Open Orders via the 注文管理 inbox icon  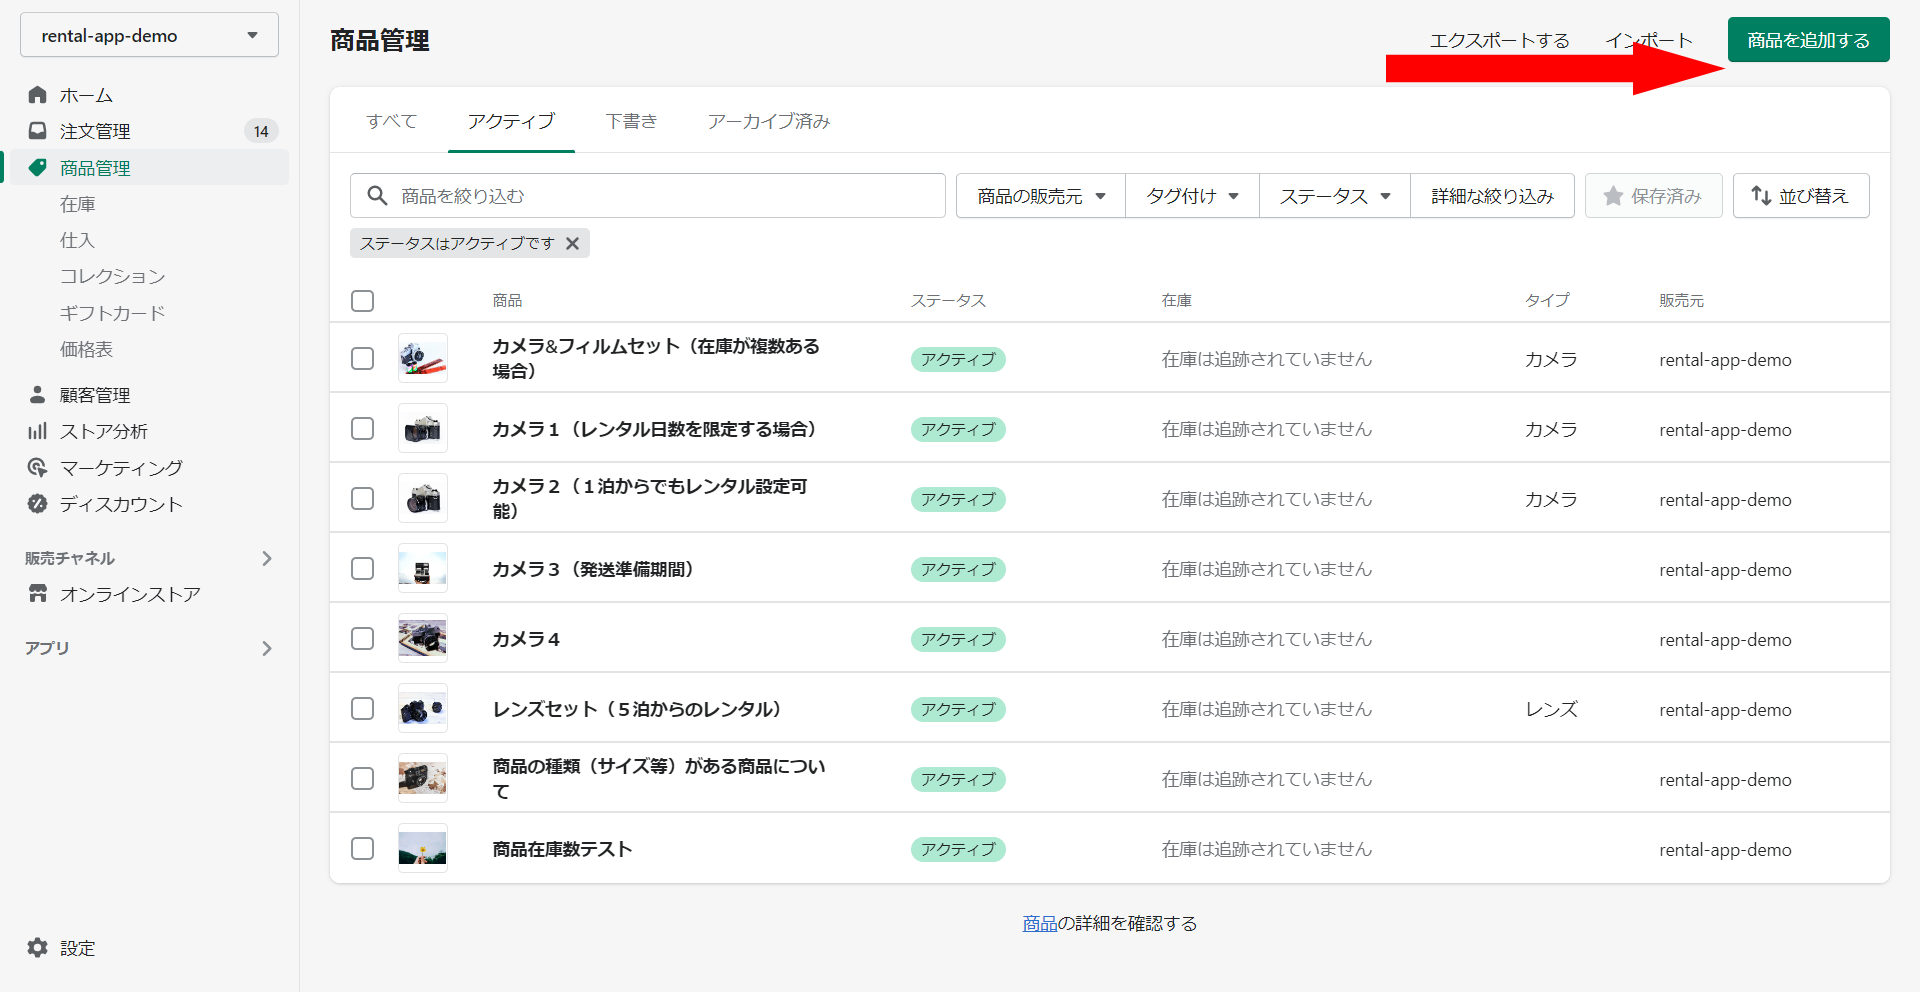(38, 131)
